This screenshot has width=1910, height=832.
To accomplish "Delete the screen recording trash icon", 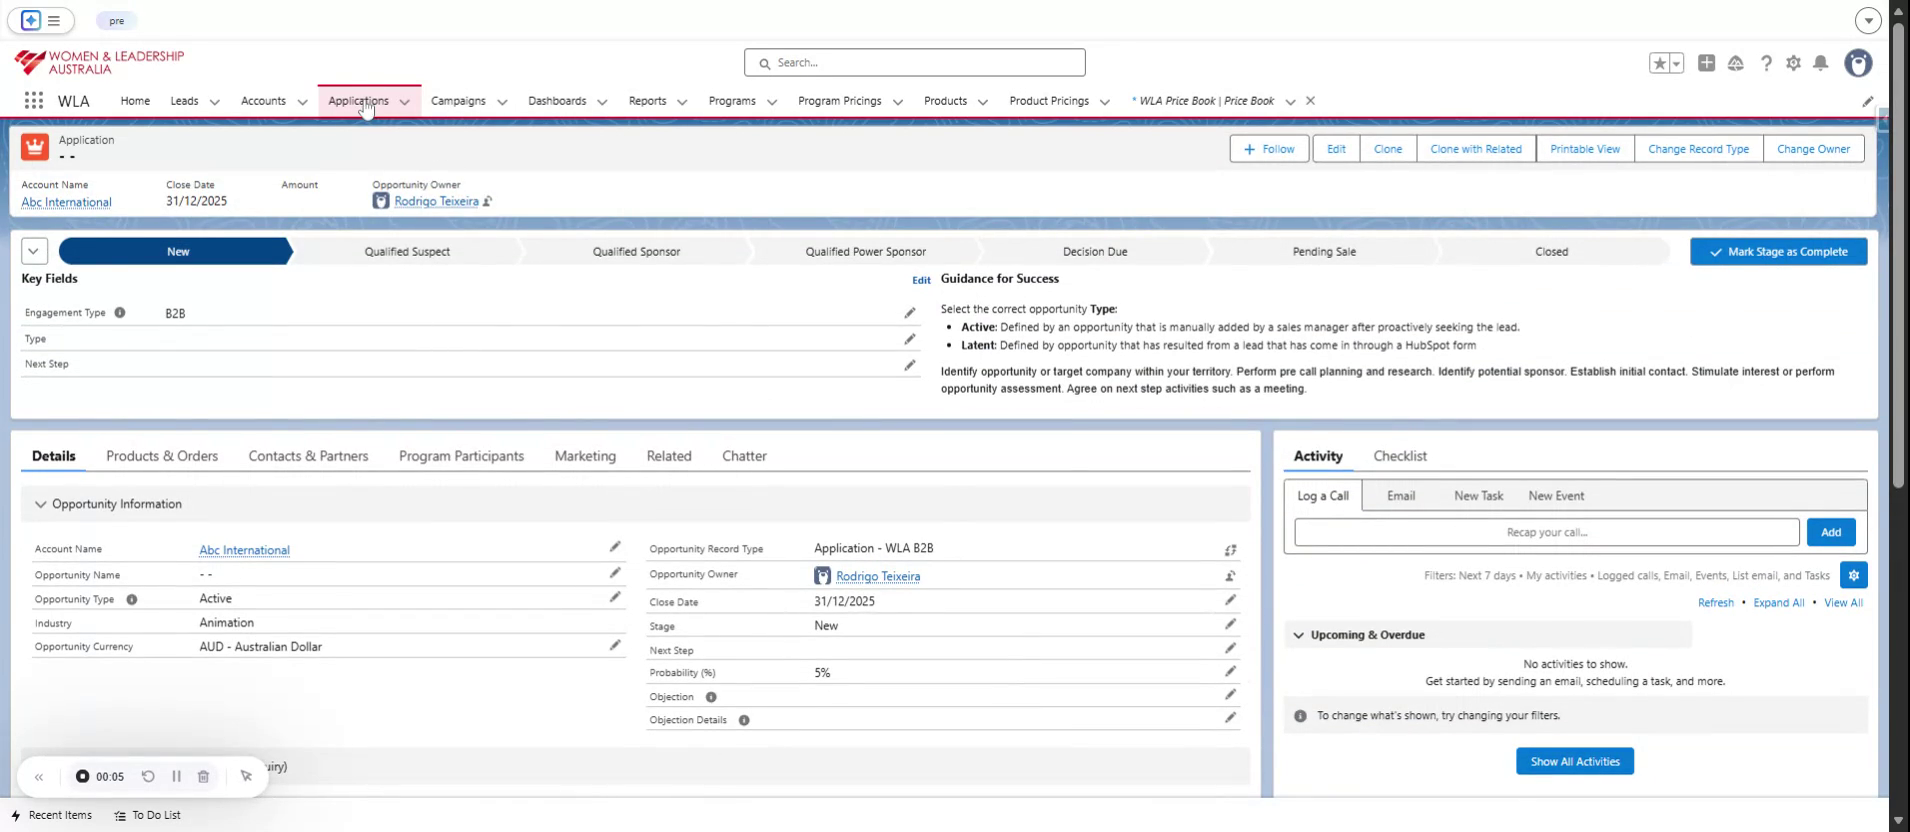I will click(203, 777).
